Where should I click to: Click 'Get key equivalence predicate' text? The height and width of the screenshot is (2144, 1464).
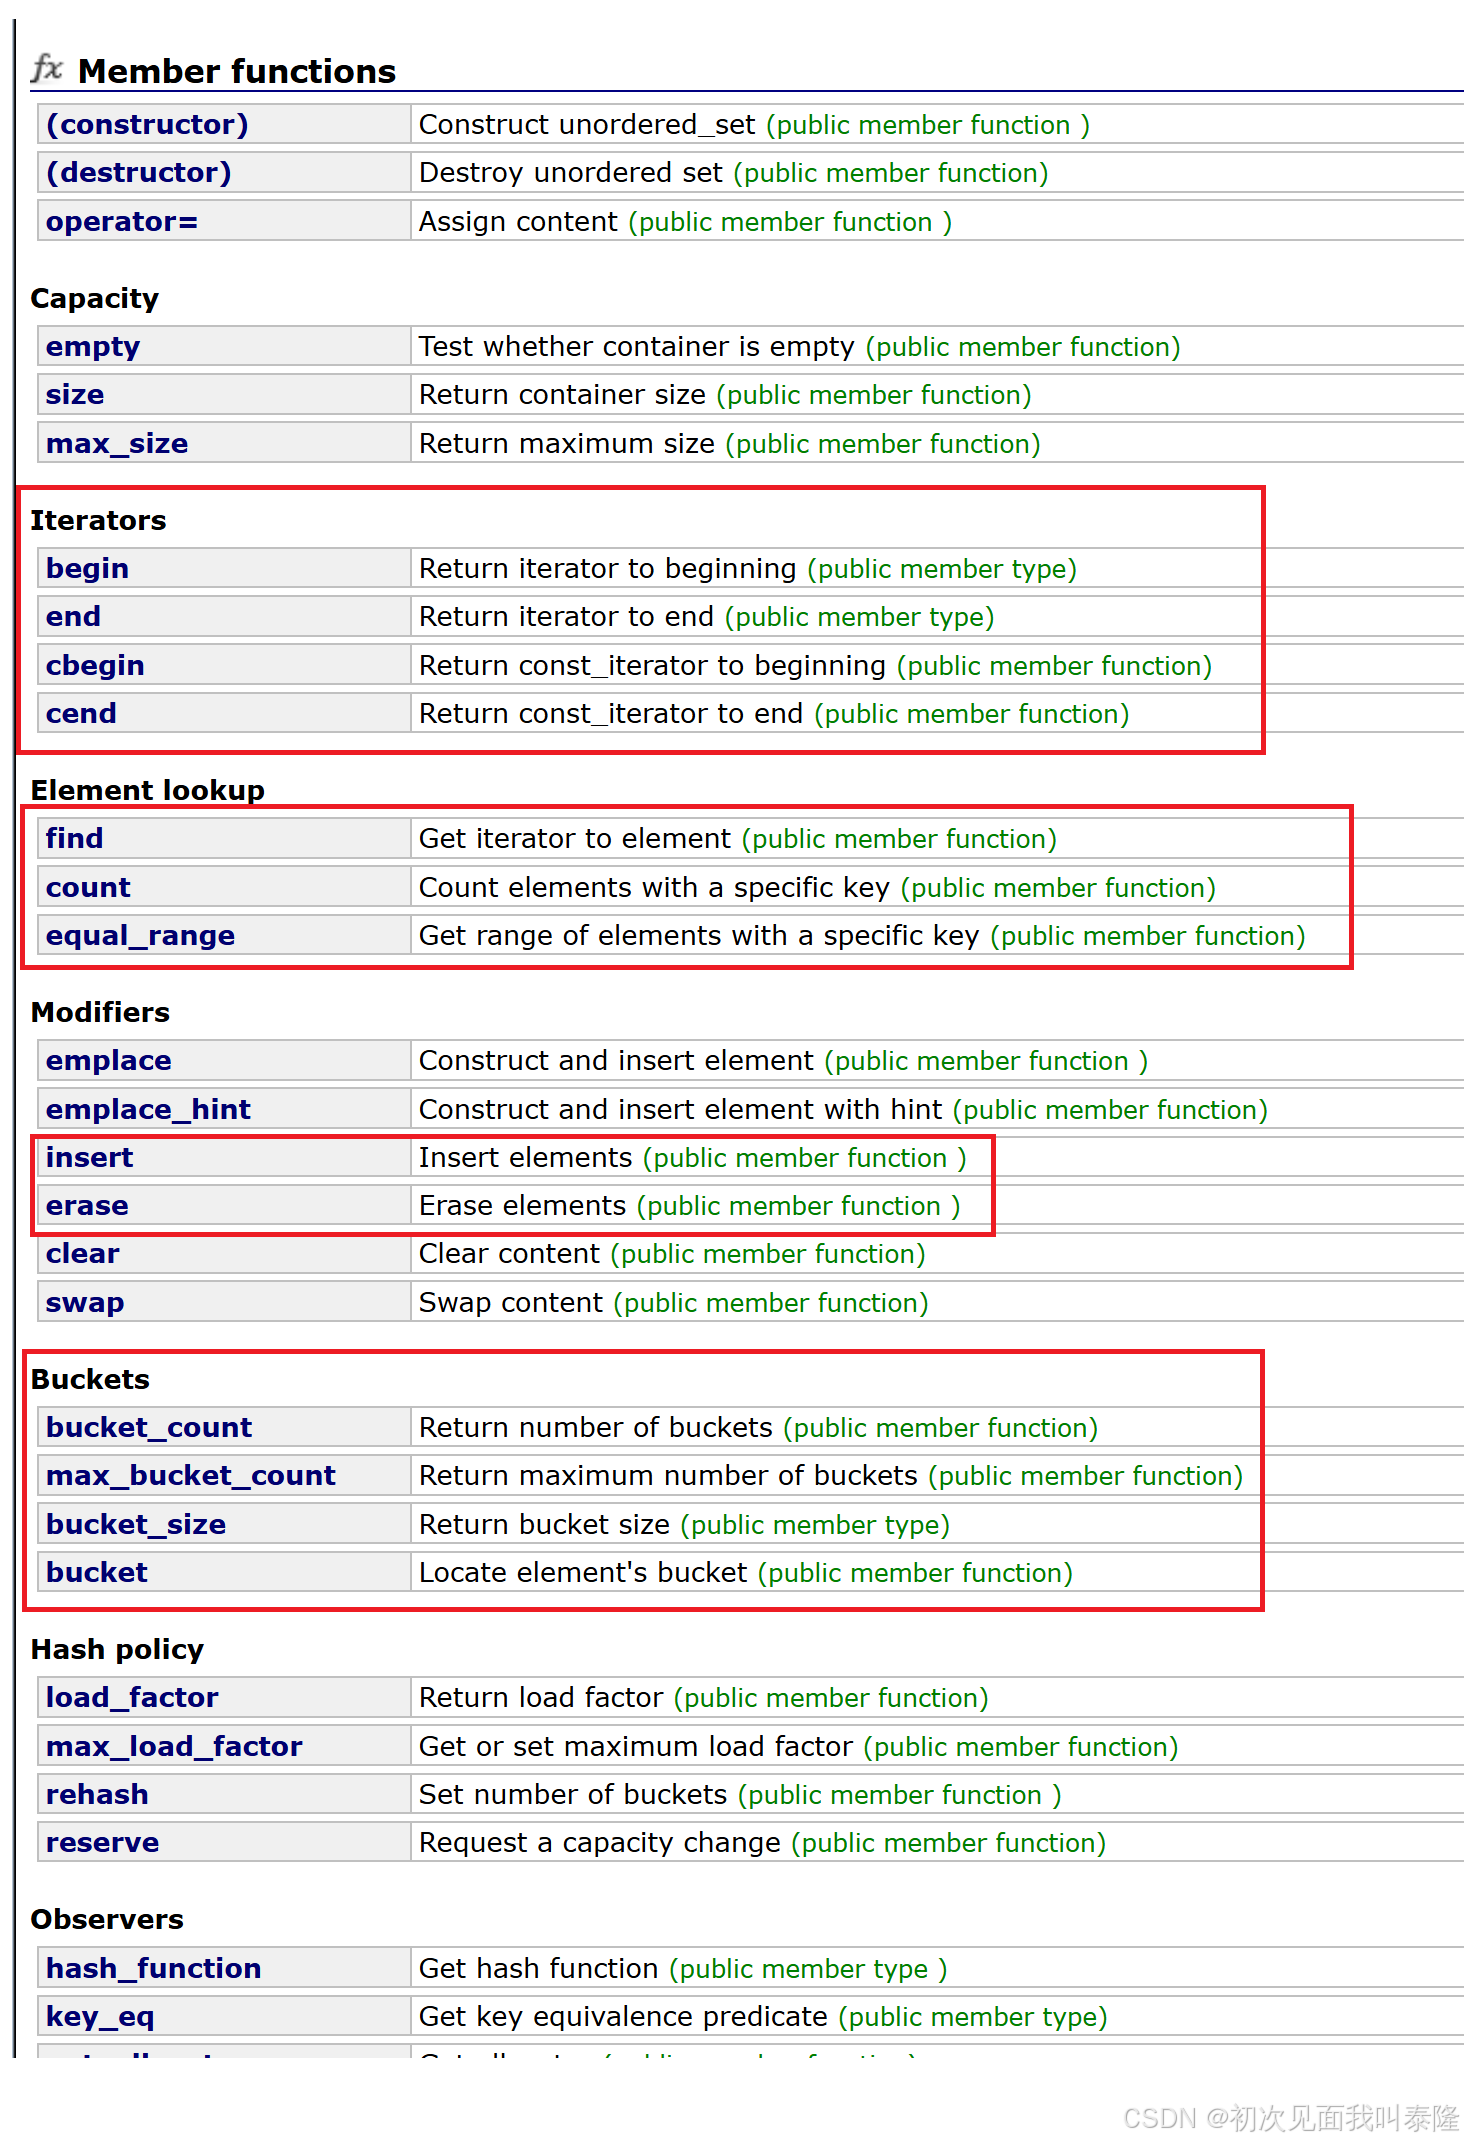(x=623, y=2016)
